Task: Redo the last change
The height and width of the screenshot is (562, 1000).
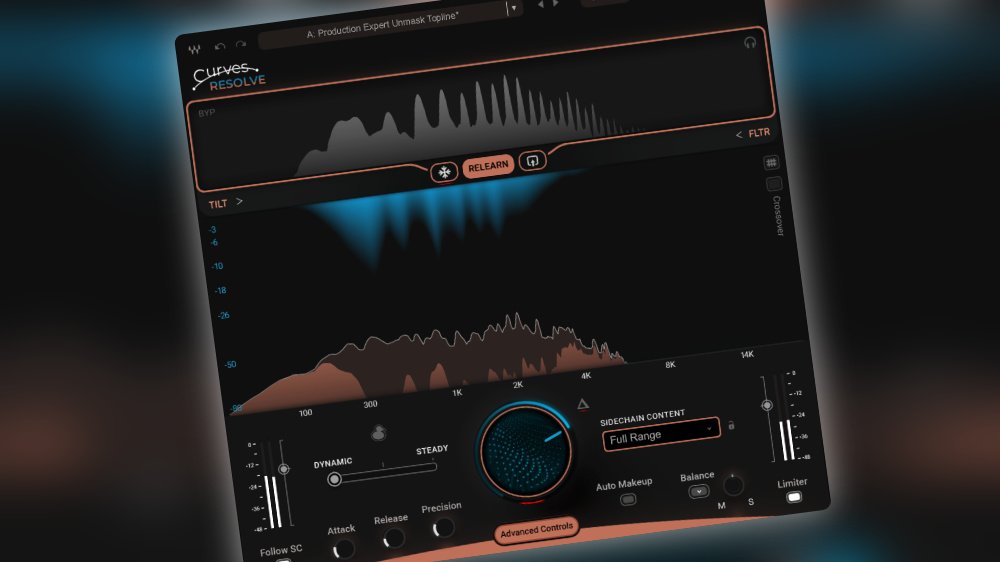Action: (241, 45)
